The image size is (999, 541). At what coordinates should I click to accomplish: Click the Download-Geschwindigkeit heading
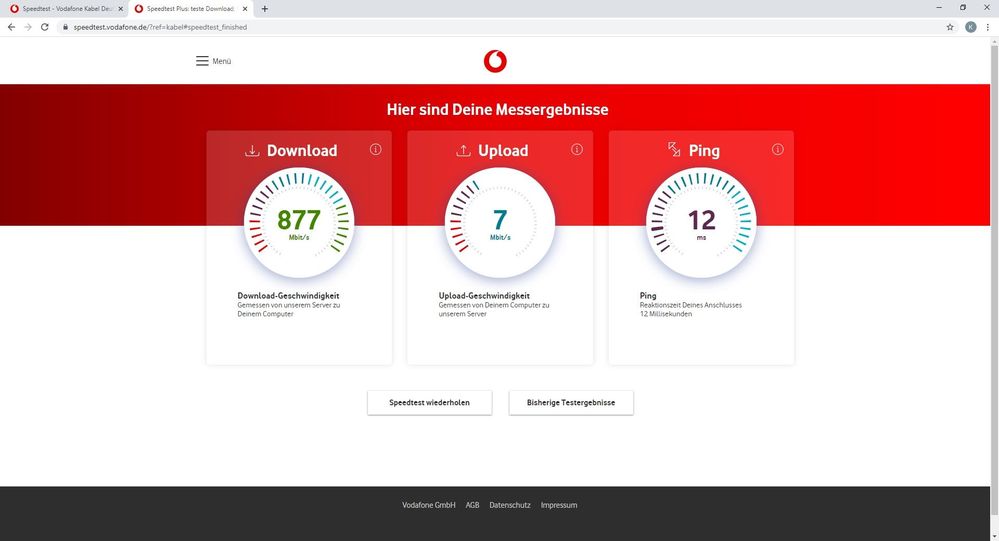(x=288, y=296)
